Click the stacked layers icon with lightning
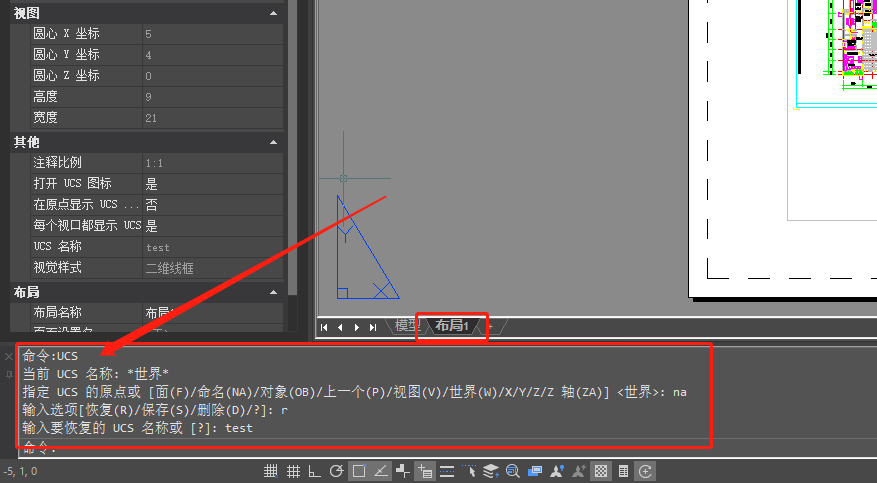 491,471
